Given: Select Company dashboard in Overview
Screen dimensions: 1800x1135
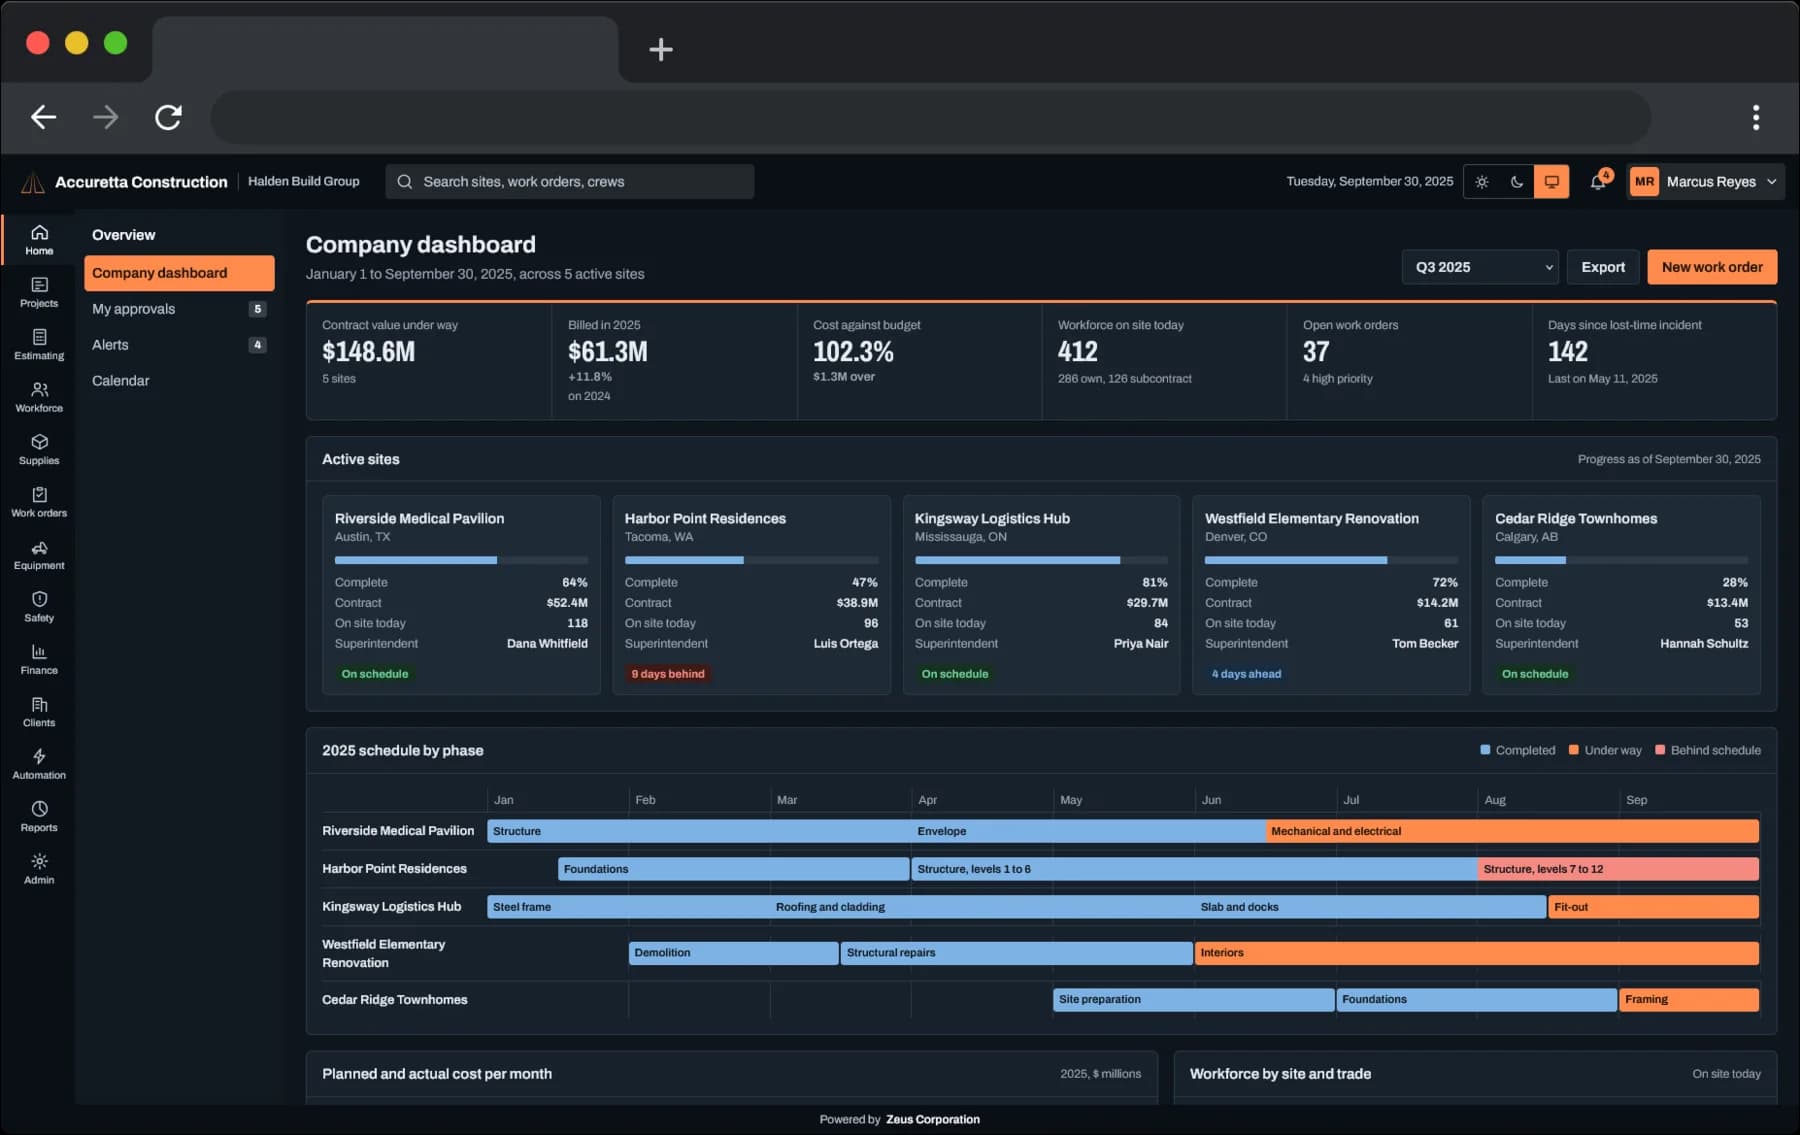Looking at the screenshot, I should pos(179,273).
